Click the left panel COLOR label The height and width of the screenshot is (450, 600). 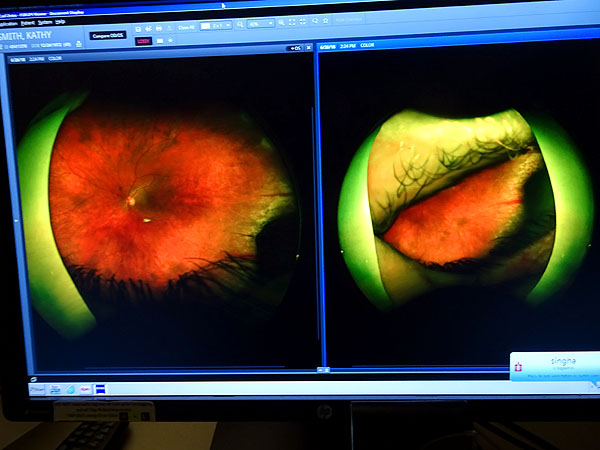[55, 59]
